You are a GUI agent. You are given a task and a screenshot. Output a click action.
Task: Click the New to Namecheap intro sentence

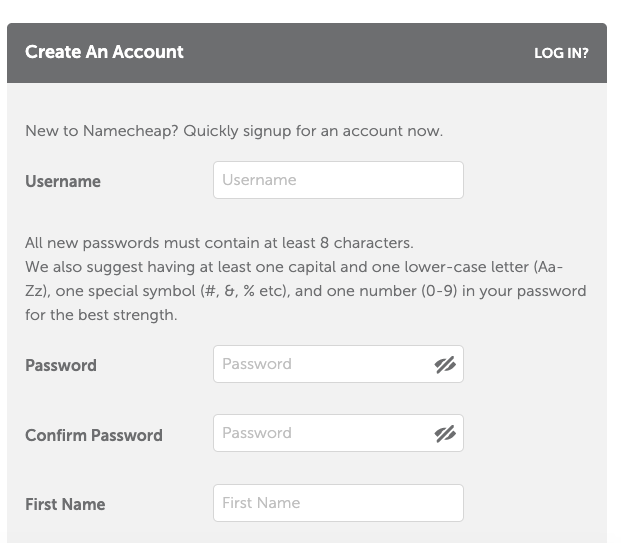[234, 131]
